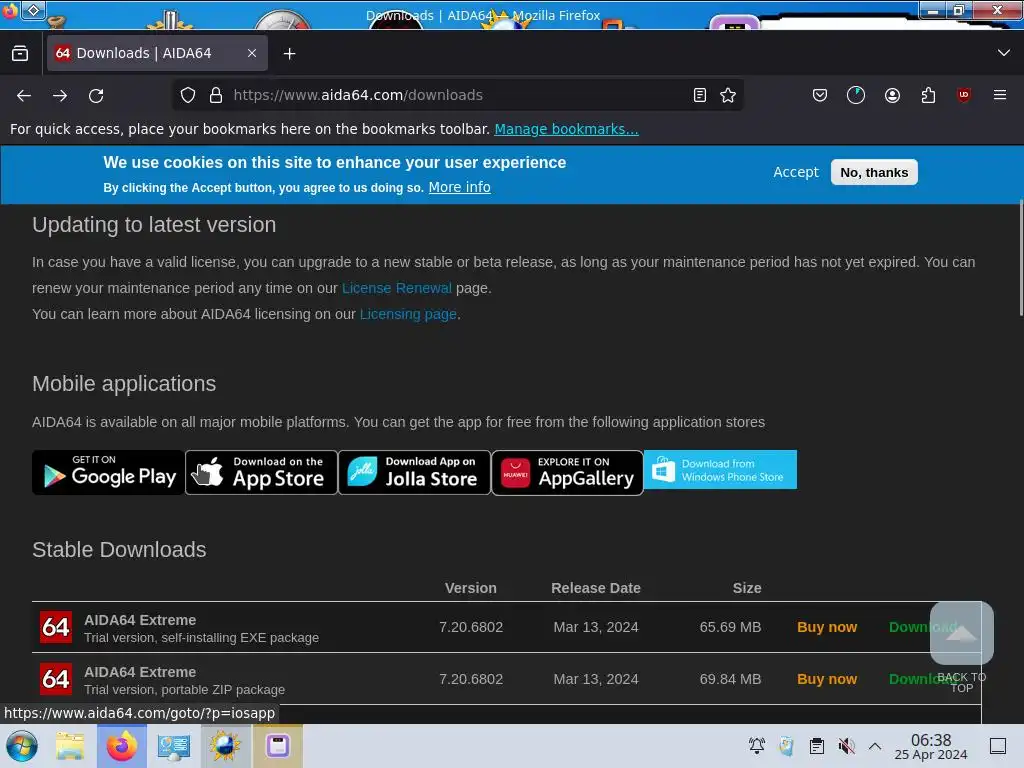Open the Extensions puzzle icon
Image resolution: width=1024 pixels, height=768 pixels.
(928, 95)
